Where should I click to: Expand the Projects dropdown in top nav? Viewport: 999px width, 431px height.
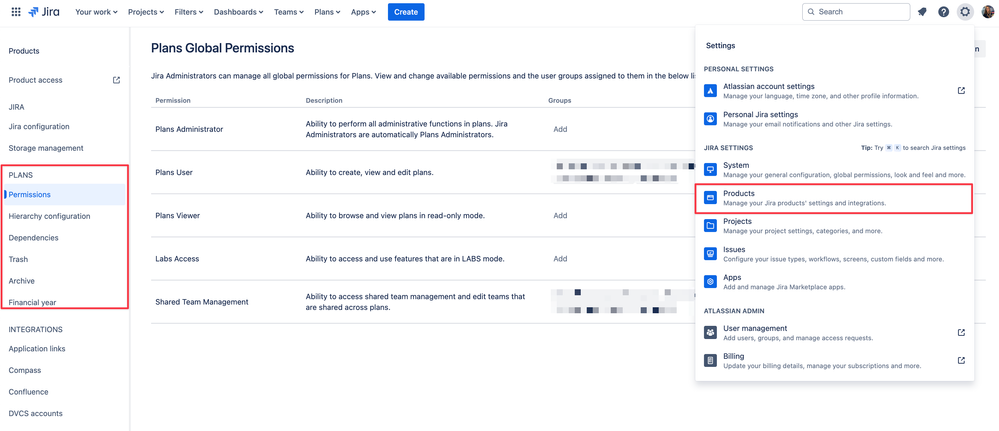pos(146,11)
